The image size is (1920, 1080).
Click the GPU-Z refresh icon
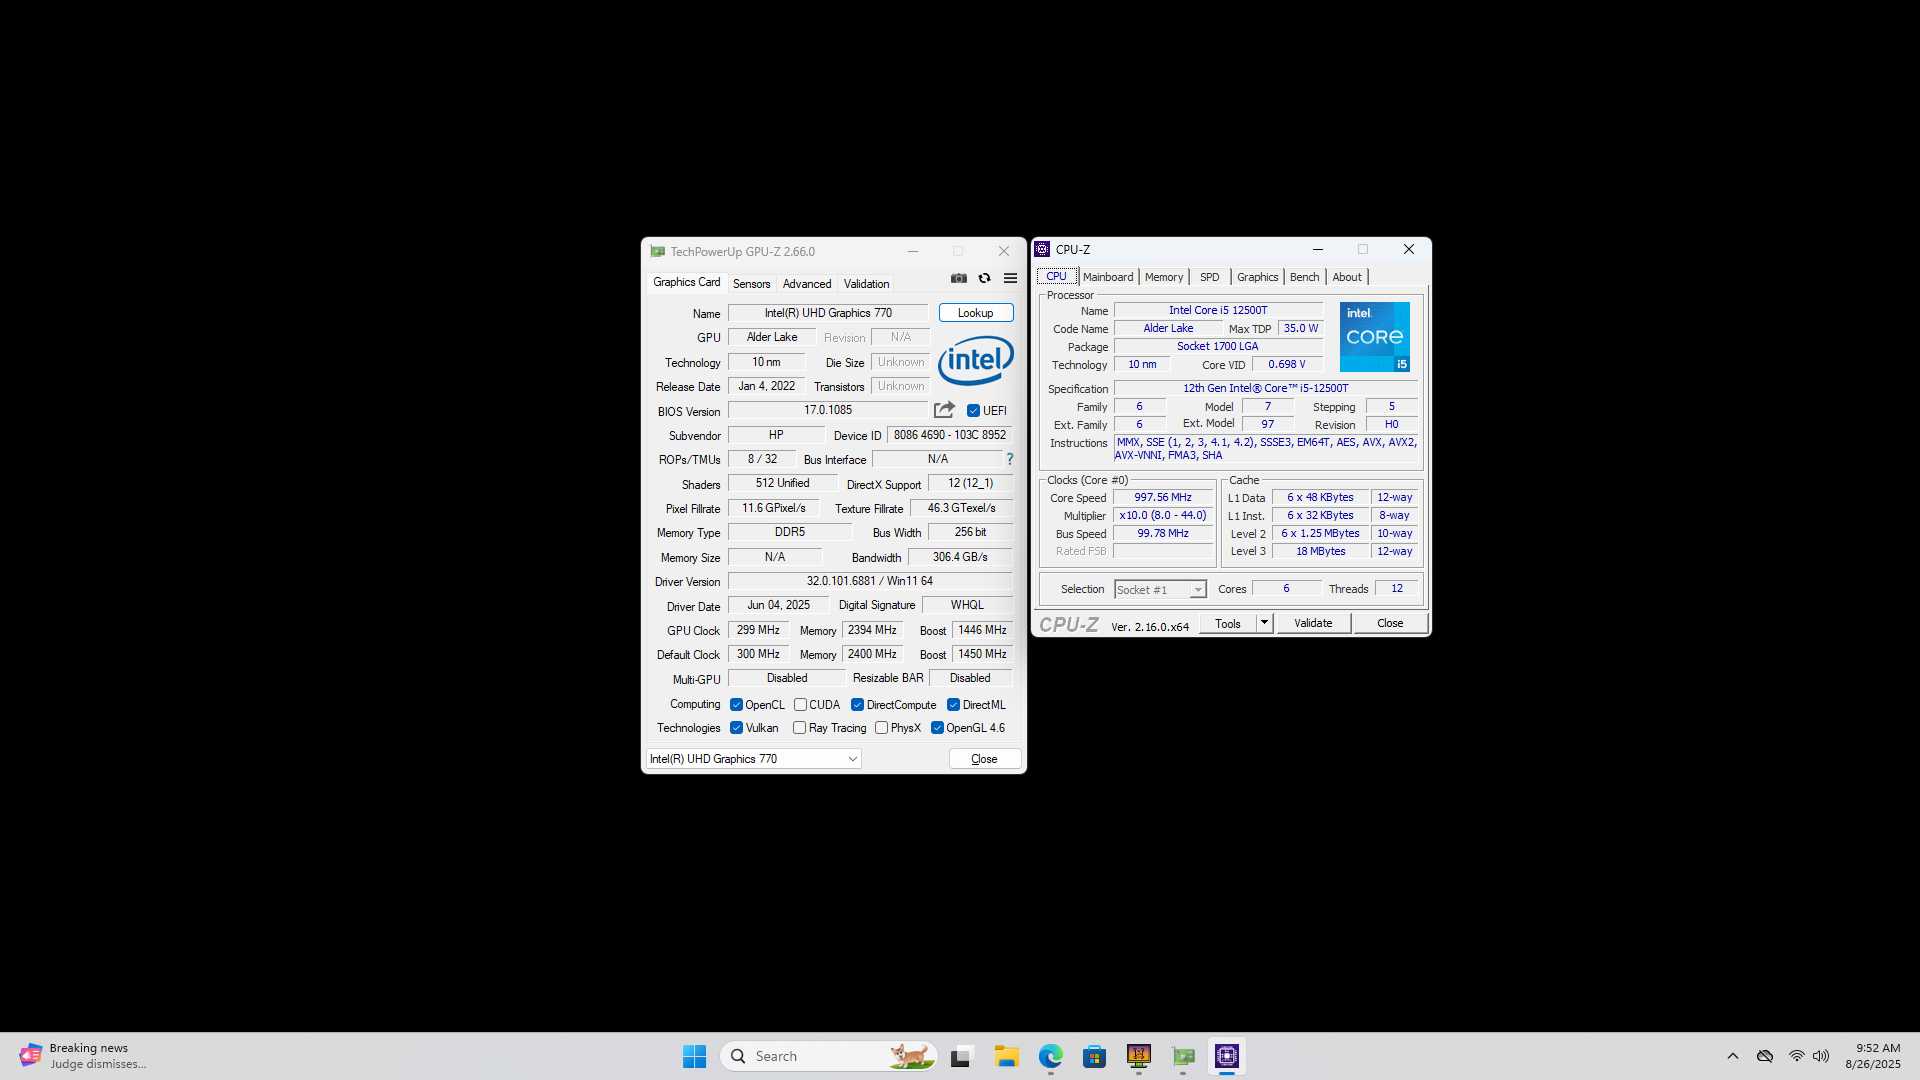pos(984,279)
